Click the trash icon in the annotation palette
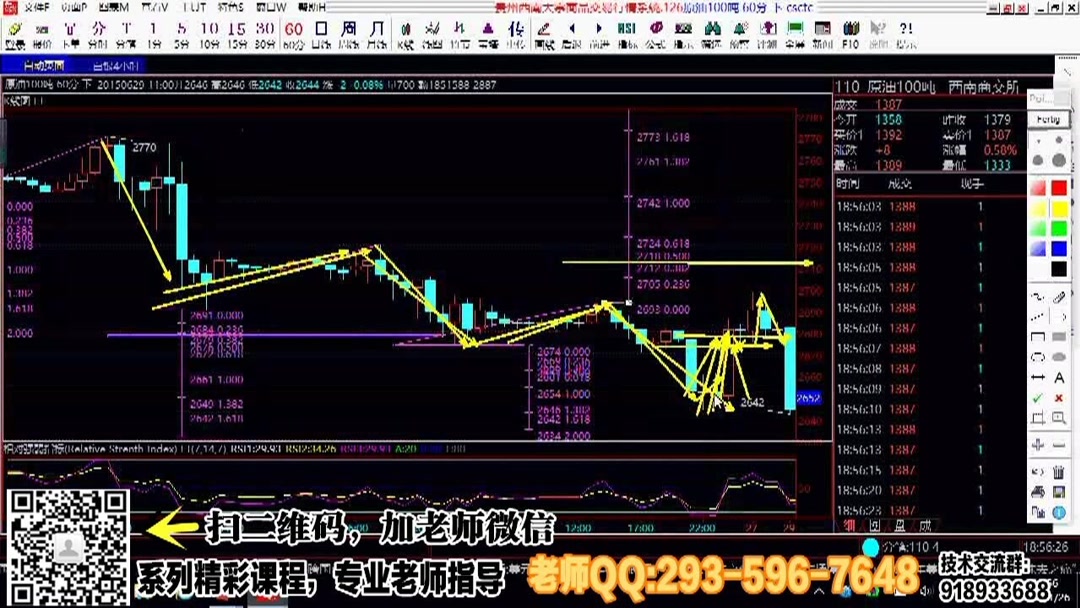This screenshot has height=608, width=1080. 1061,468
